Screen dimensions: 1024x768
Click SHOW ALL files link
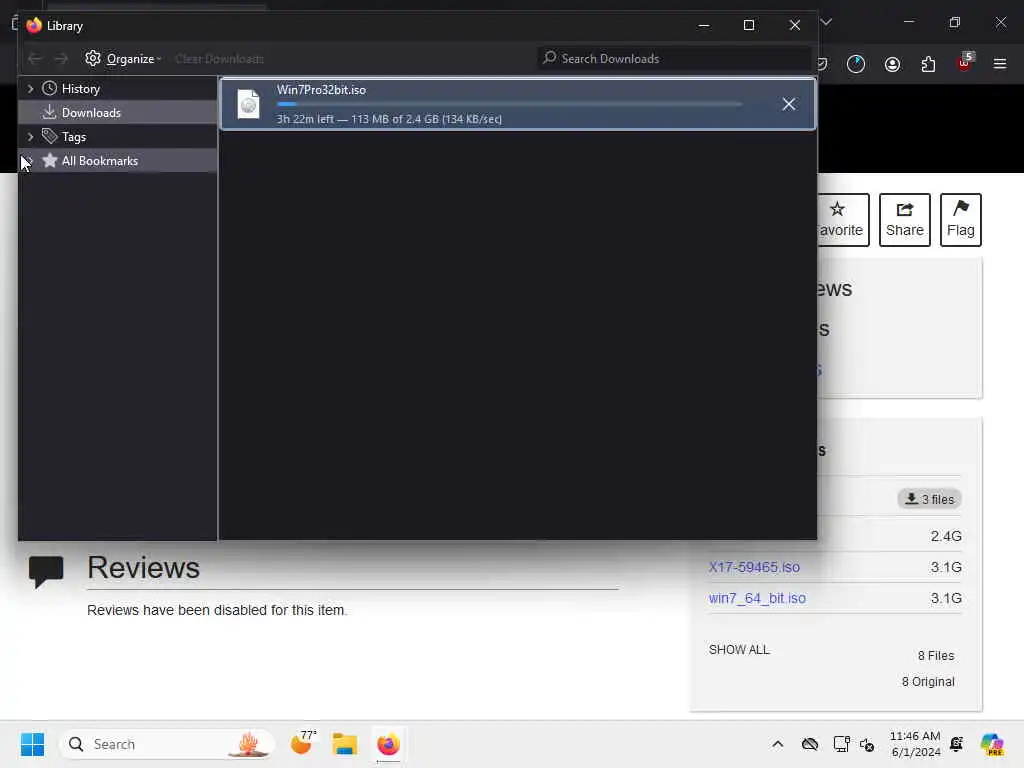coord(739,650)
